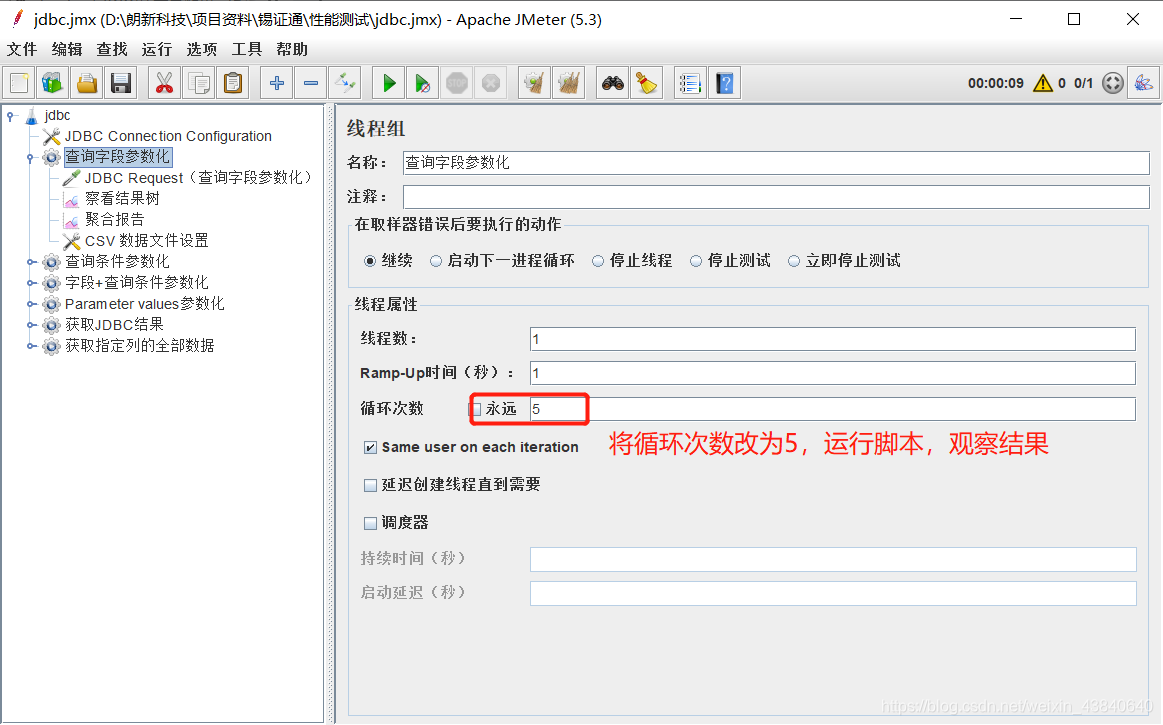
Task: Click the Open file folder icon
Action: 87,83
